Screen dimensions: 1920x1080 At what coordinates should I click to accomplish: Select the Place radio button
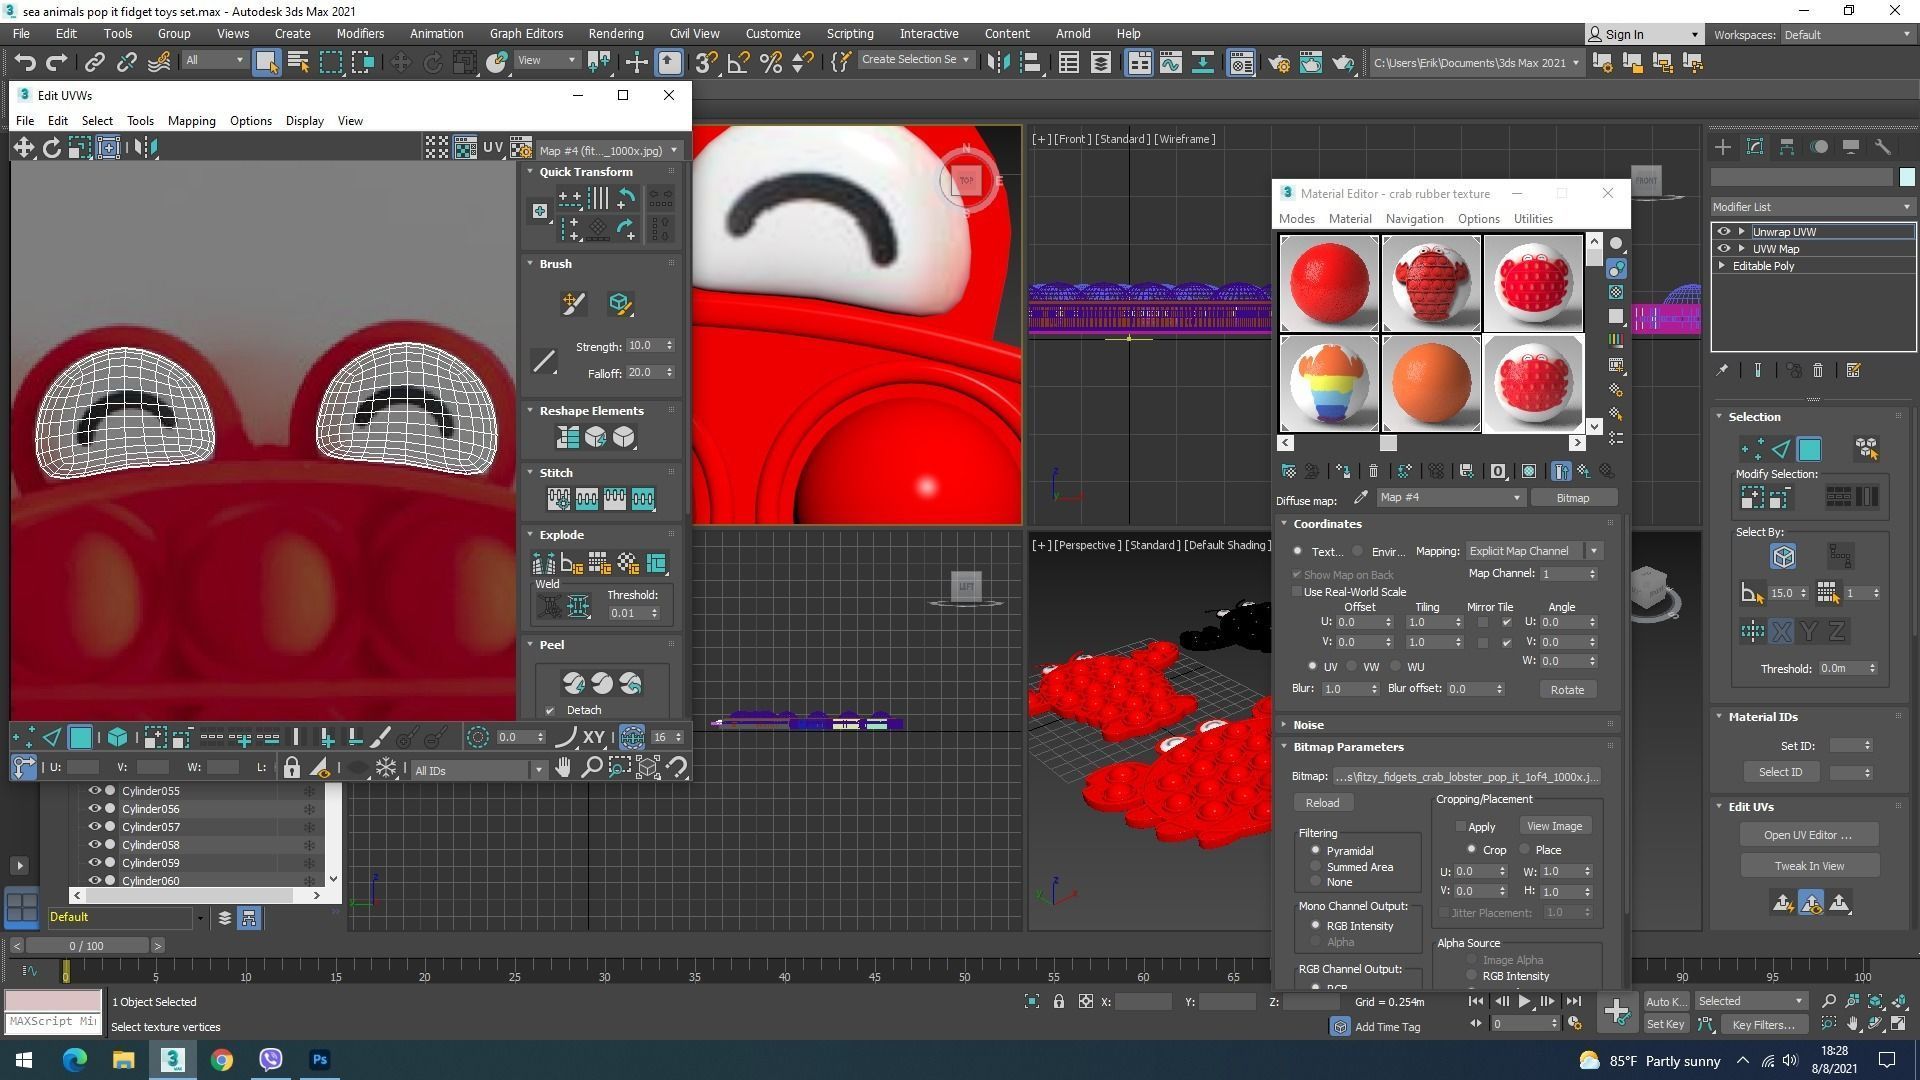1525,850
